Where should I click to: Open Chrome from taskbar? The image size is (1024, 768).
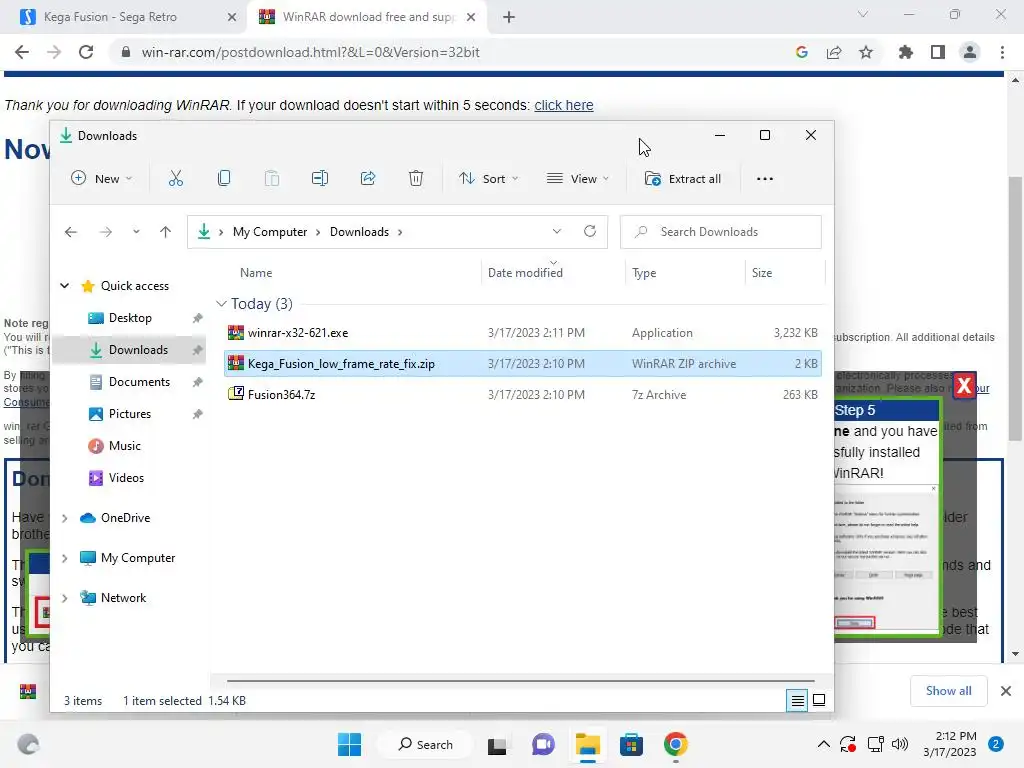tap(676, 744)
